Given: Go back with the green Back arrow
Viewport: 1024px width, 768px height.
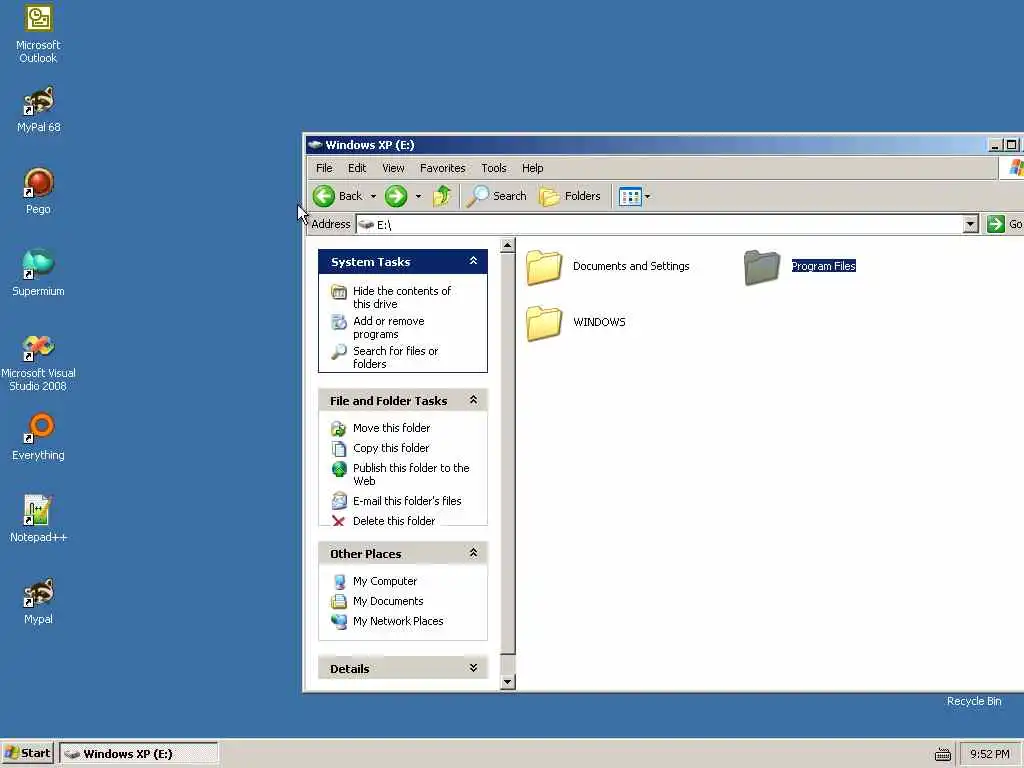Looking at the screenshot, I should coord(324,196).
